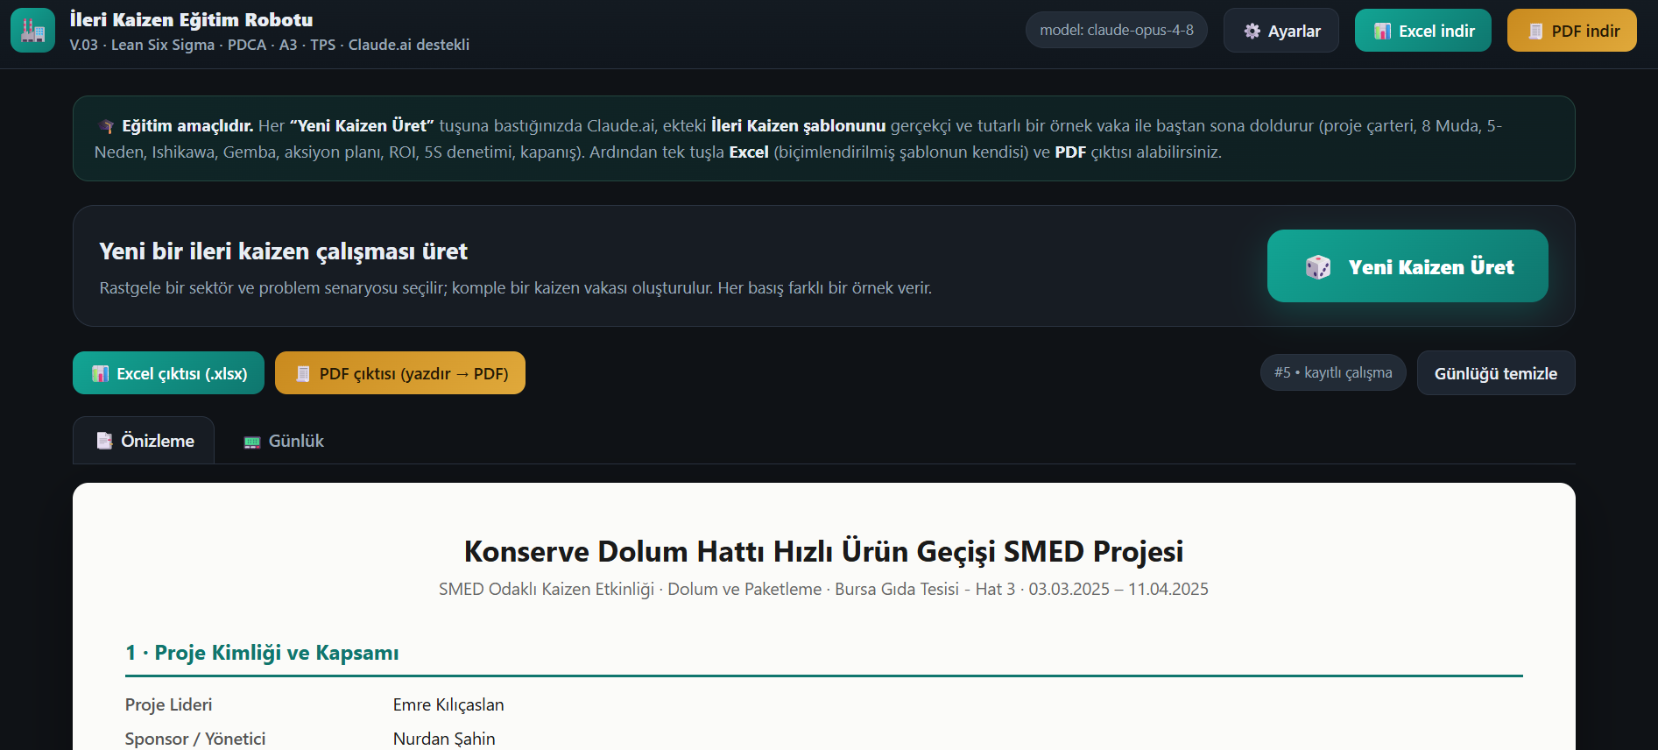The height and width of the screenshot is (750, 1658).
Task: Click section heading Proje Kimliği ve Kapsamı
Action: 262,653
